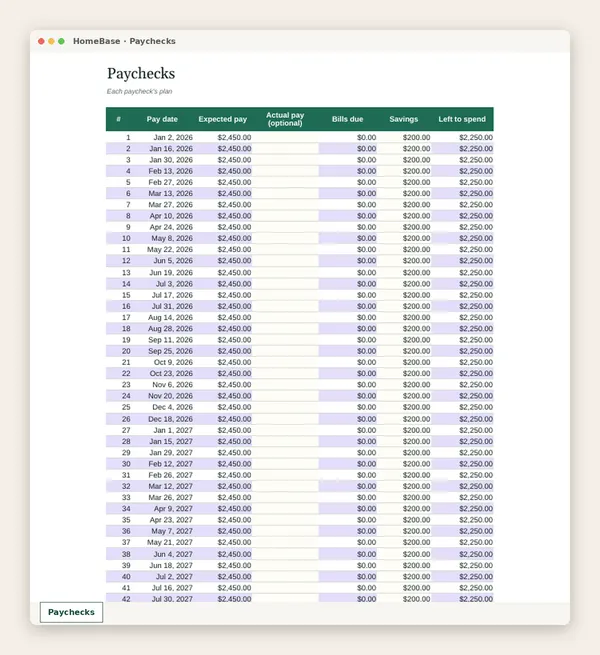The image size is (600, 655).
Task: Select the Apr 10, 2026 date cell
Action: pyautogui.click(x=163, y=216)
